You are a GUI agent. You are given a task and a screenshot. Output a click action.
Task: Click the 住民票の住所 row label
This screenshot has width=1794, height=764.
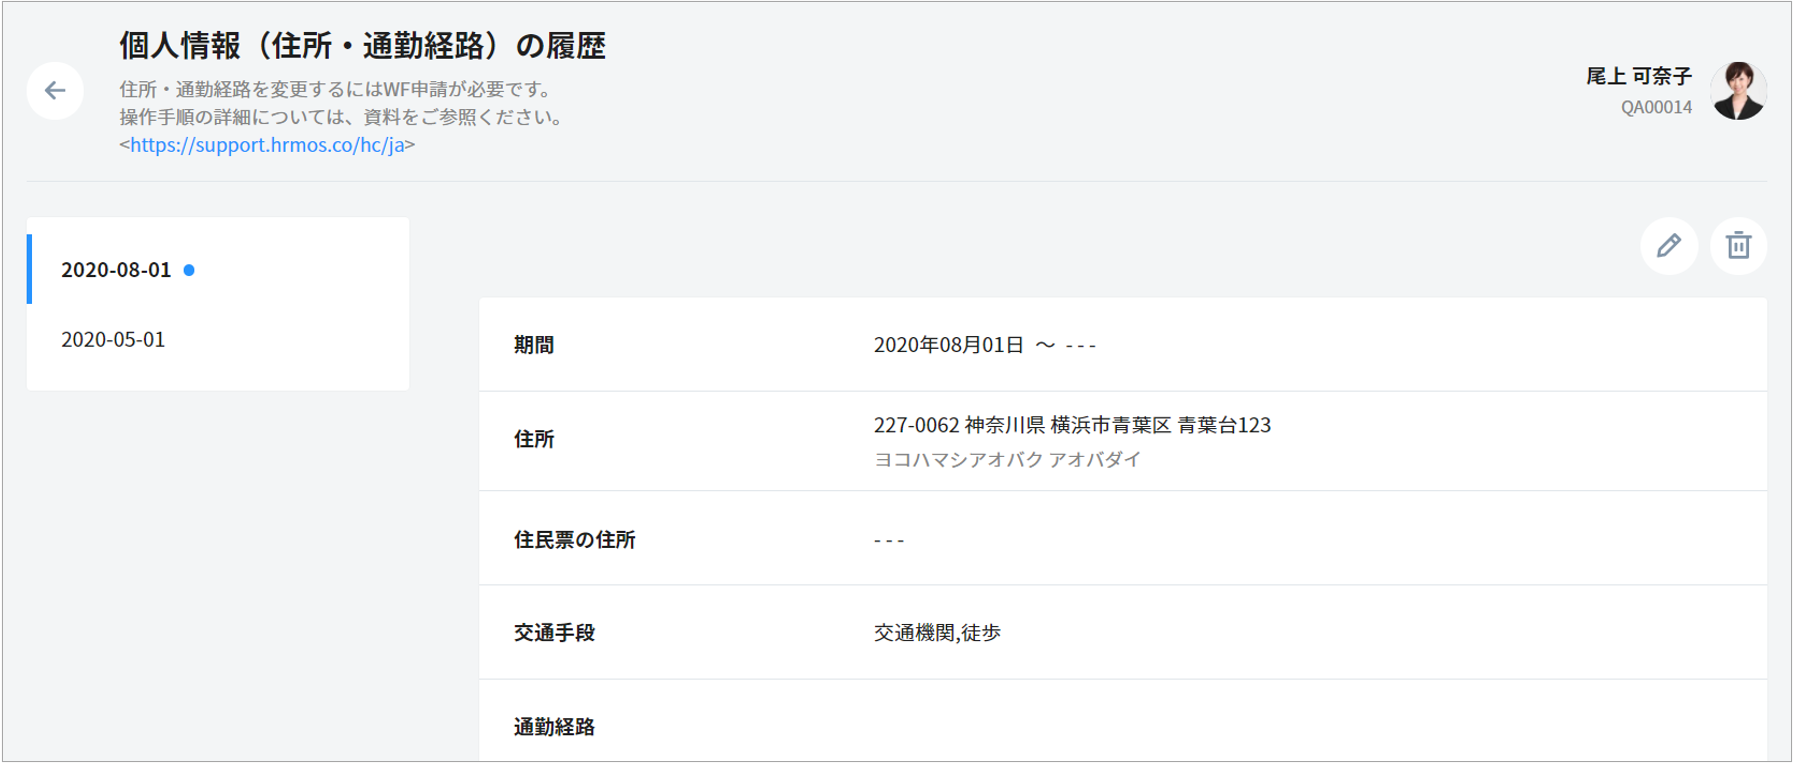coord(575,540)
